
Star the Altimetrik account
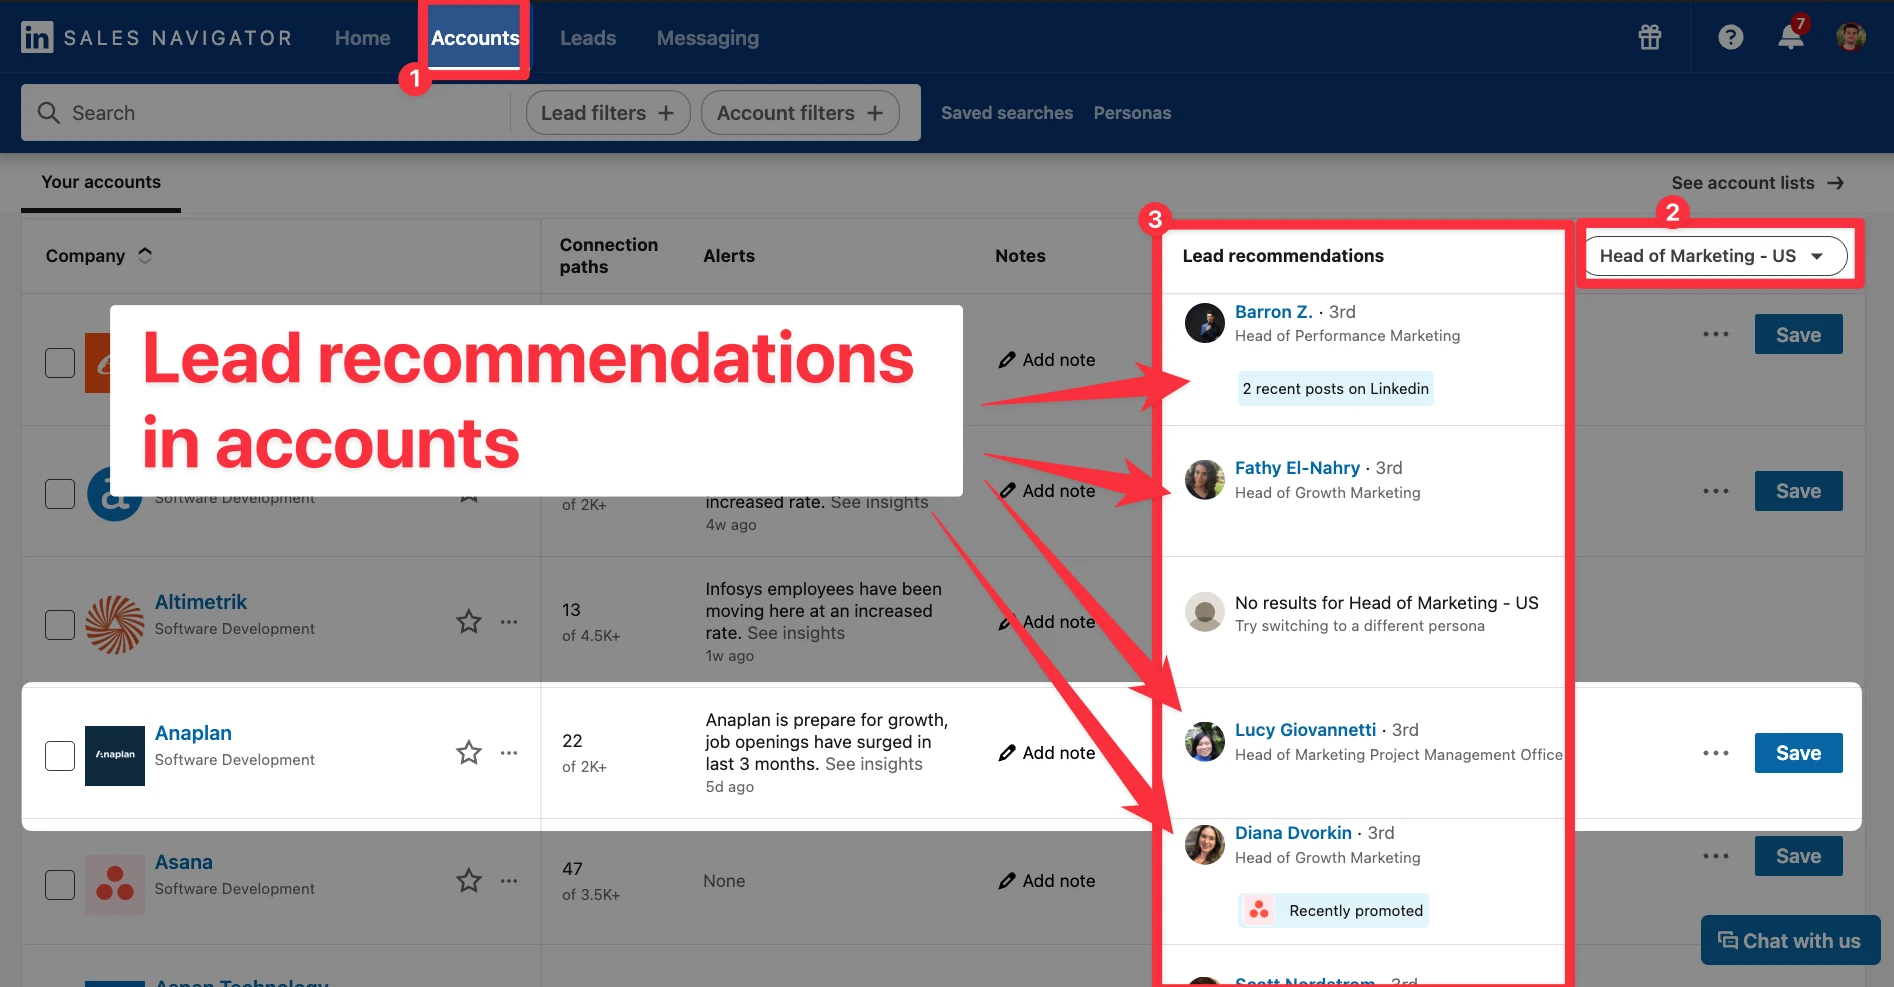pos(469,621)
